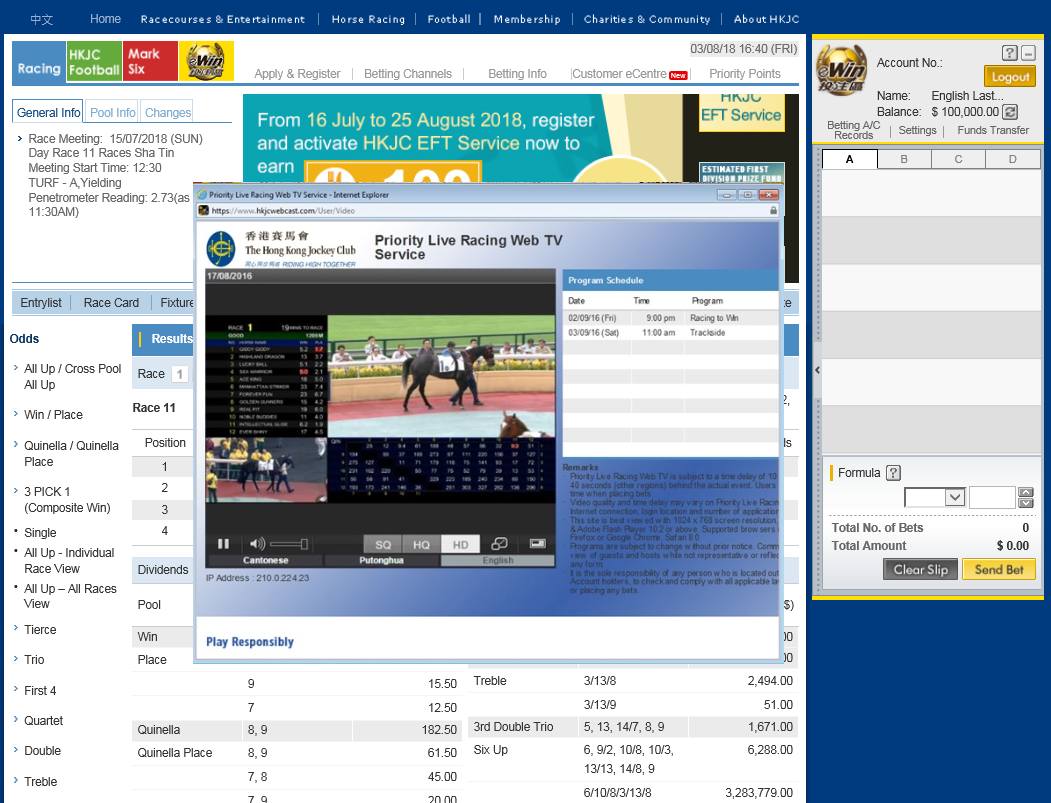Viewport: 1051px width, 803px height.
Task: Open the HKJC Football section icon
Action: click(x=94, y=62)
